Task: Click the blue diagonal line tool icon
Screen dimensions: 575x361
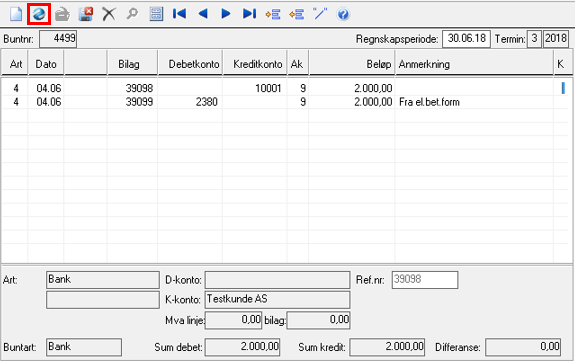Action: 320,14
